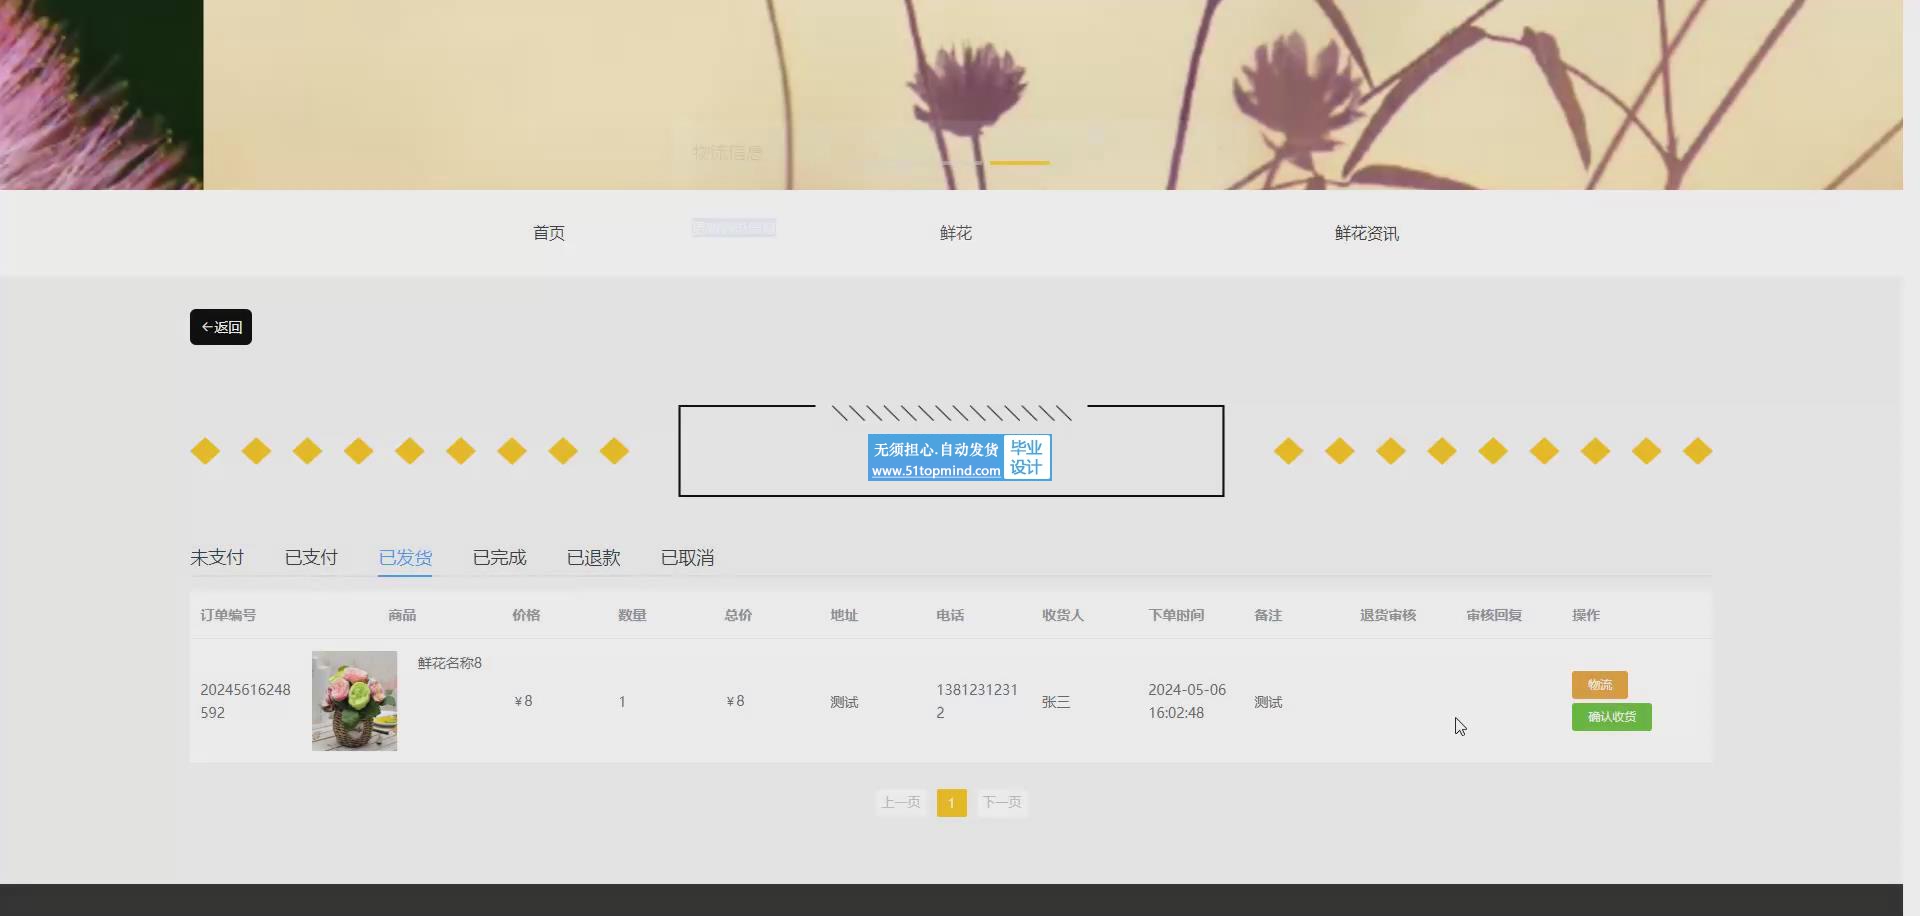Go to 上一页 previous page
Viewport: 1920px width, 916px height.
[x=901, y=802]
